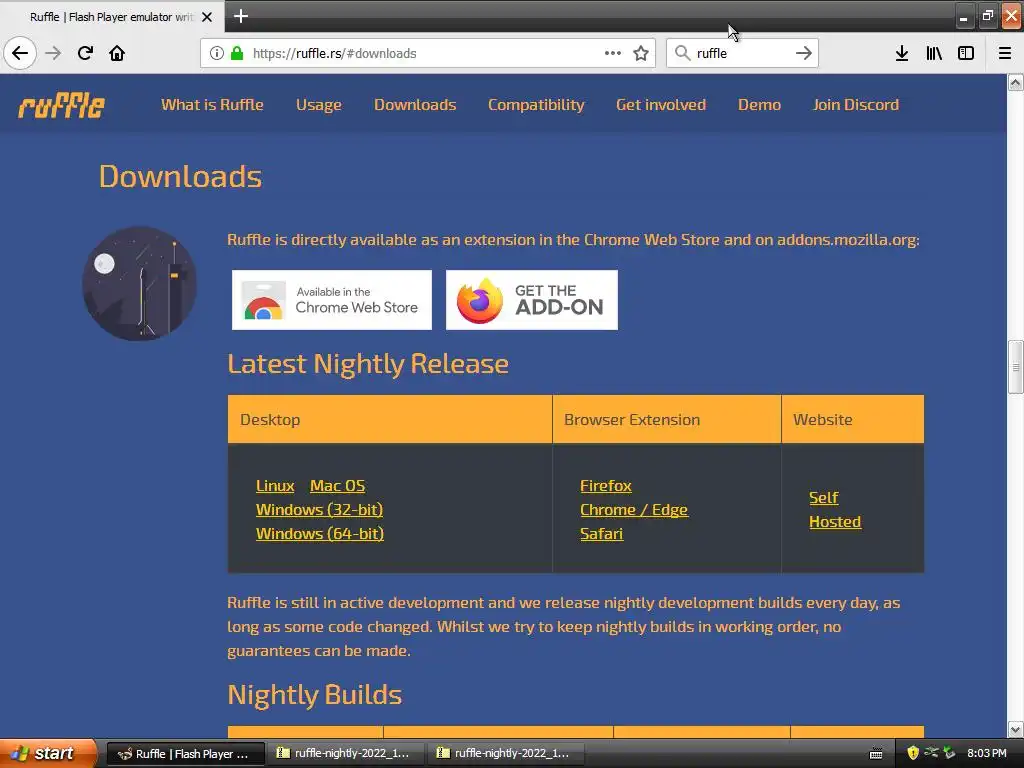
Task: Click the Latest Nightly Release heading
Action: (368, 364)
